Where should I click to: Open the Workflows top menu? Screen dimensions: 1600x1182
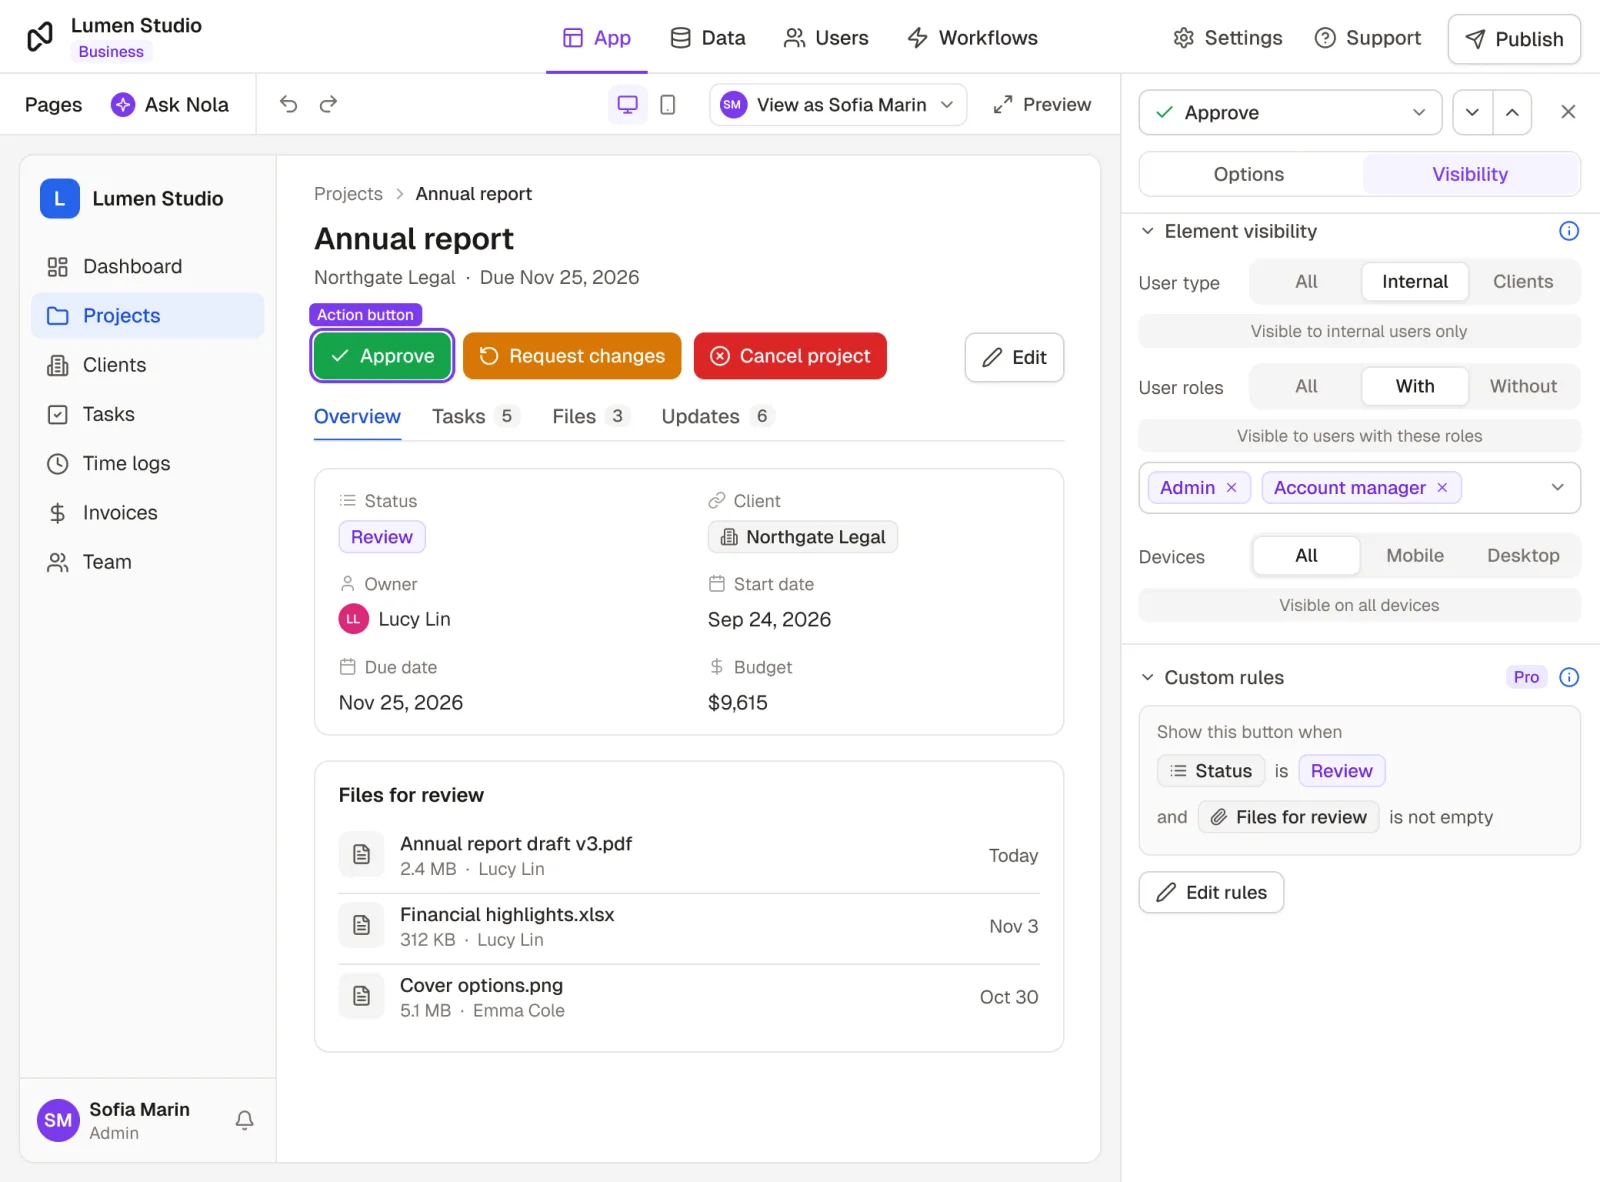click(x=972, y=38)
